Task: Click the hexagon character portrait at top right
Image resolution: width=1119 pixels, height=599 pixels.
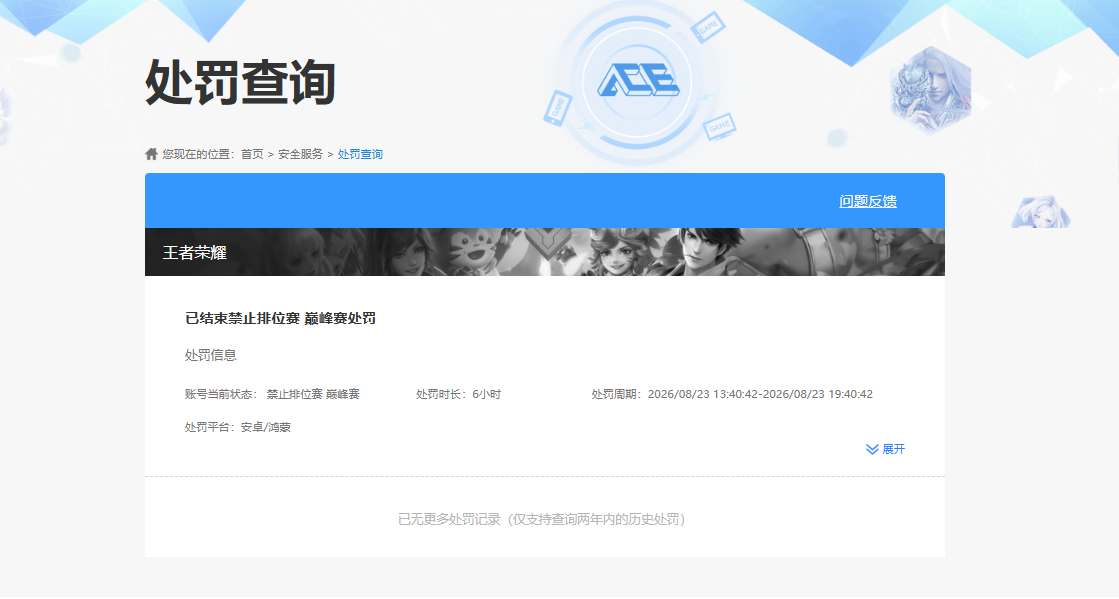Action: 931,89
